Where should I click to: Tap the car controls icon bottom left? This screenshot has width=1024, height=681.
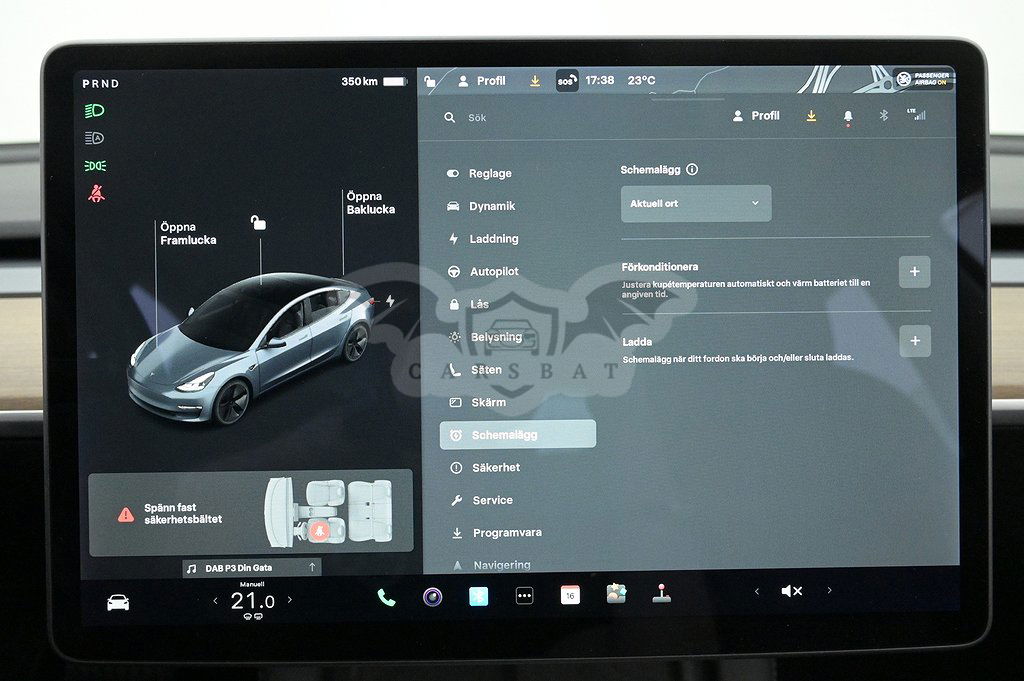point(118,602)
